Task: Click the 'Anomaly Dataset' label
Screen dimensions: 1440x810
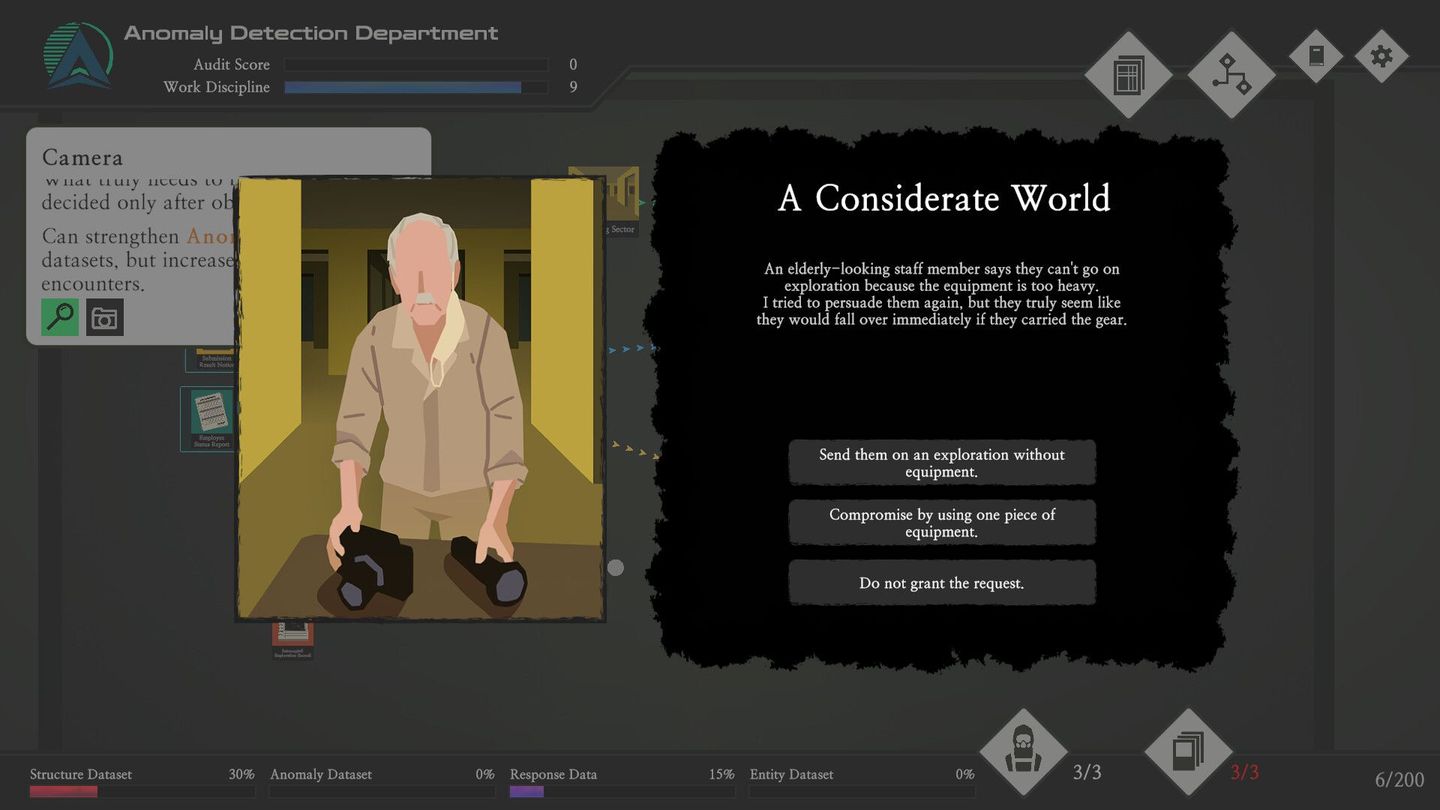Action: coord(321,774)
